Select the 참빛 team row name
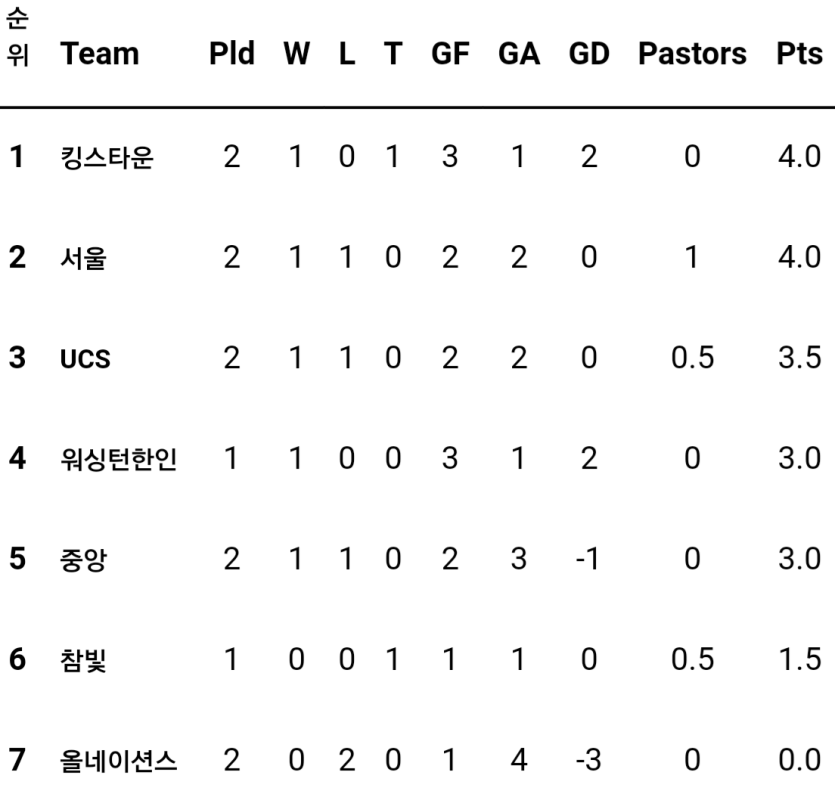 click(83, 660)
